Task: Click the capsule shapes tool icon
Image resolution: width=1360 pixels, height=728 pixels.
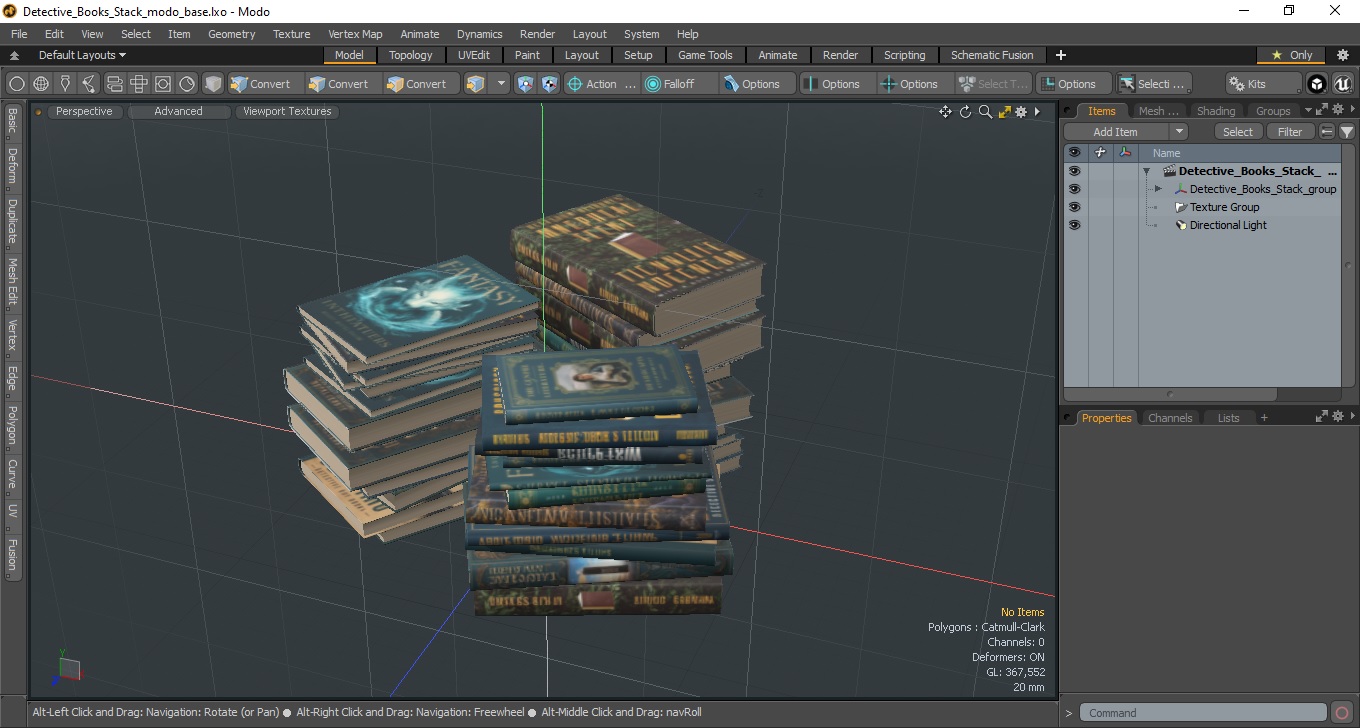Action: pyautogui.click(x=114, y=84)
